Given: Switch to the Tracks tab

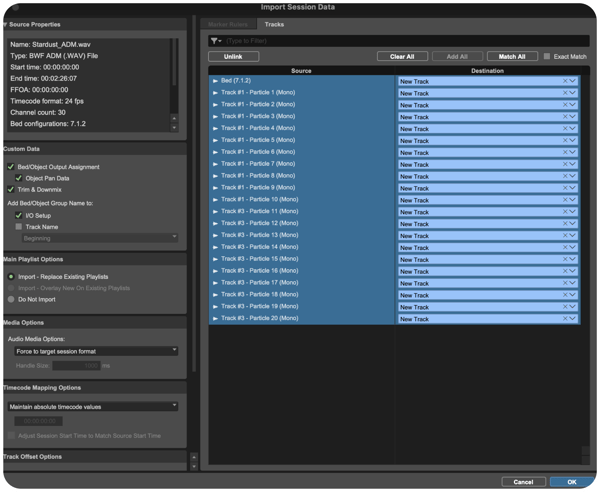Looking at the screenshot, I should point(274,24).
